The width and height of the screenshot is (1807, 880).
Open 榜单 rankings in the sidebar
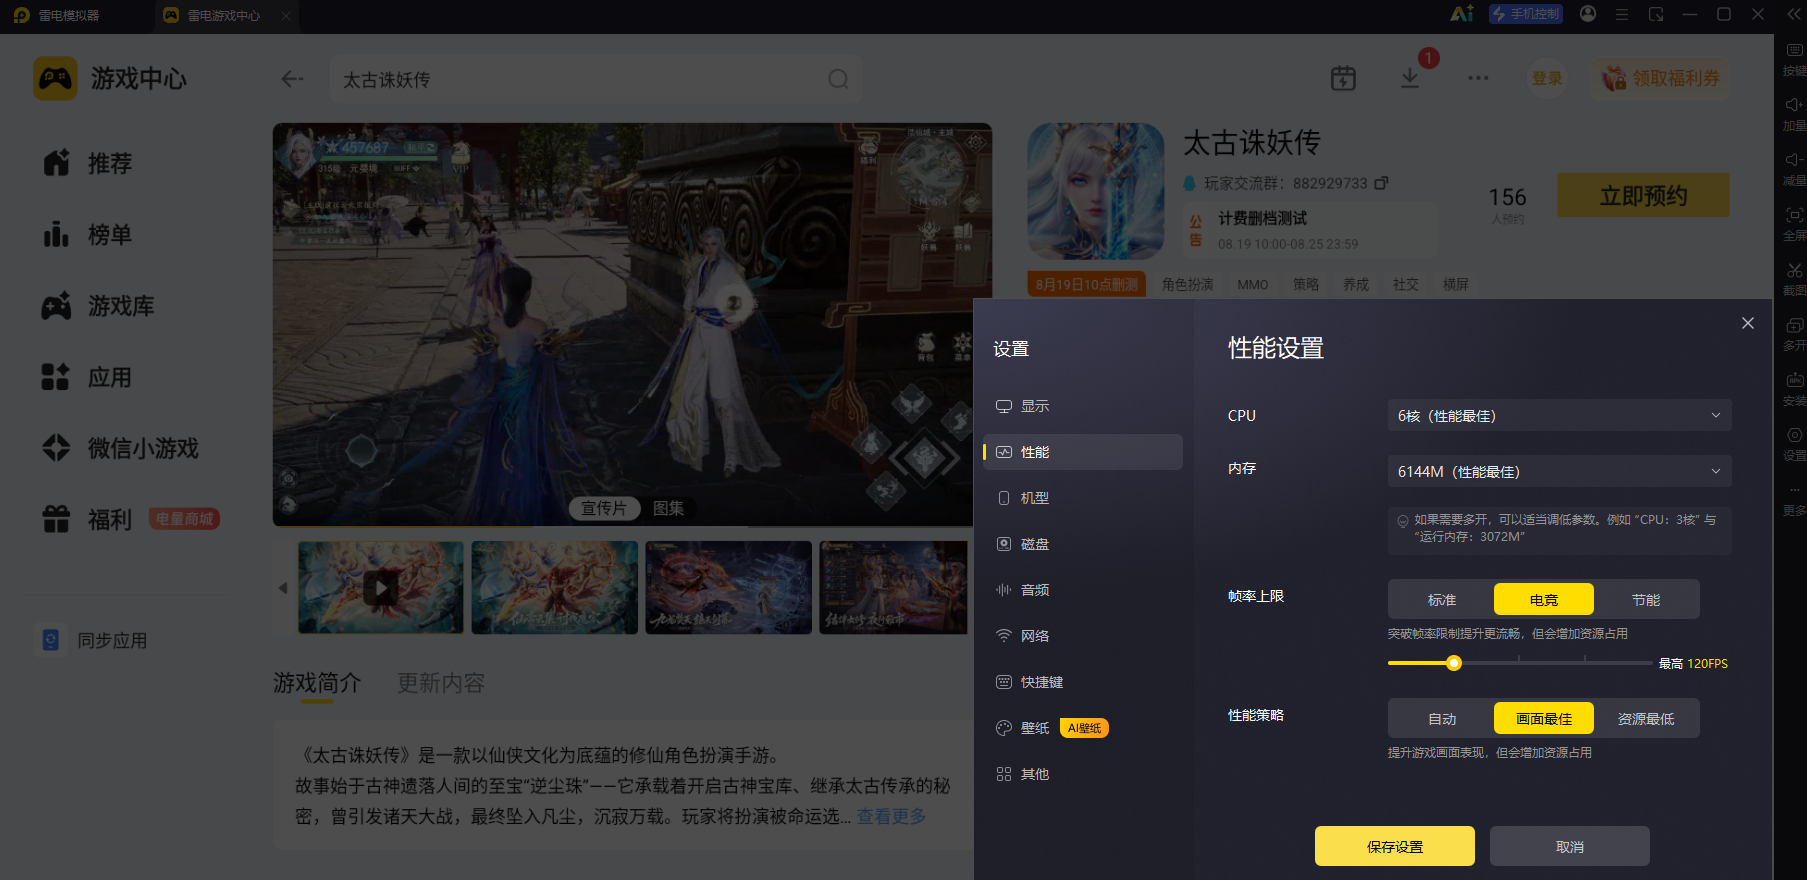tap(87, 235)
